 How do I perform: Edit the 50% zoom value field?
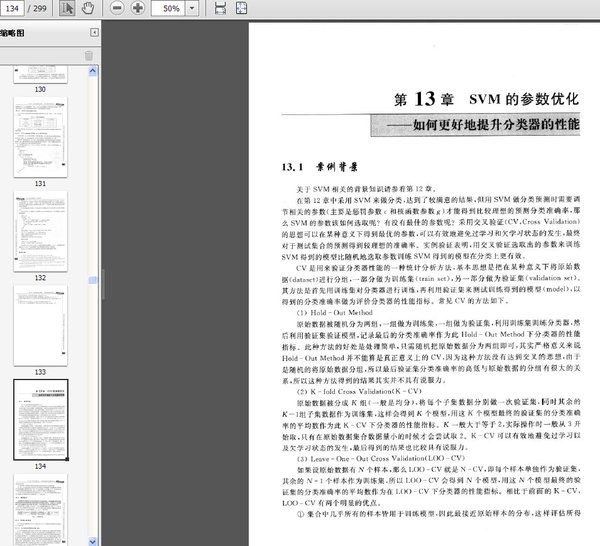tap(169, 8)
